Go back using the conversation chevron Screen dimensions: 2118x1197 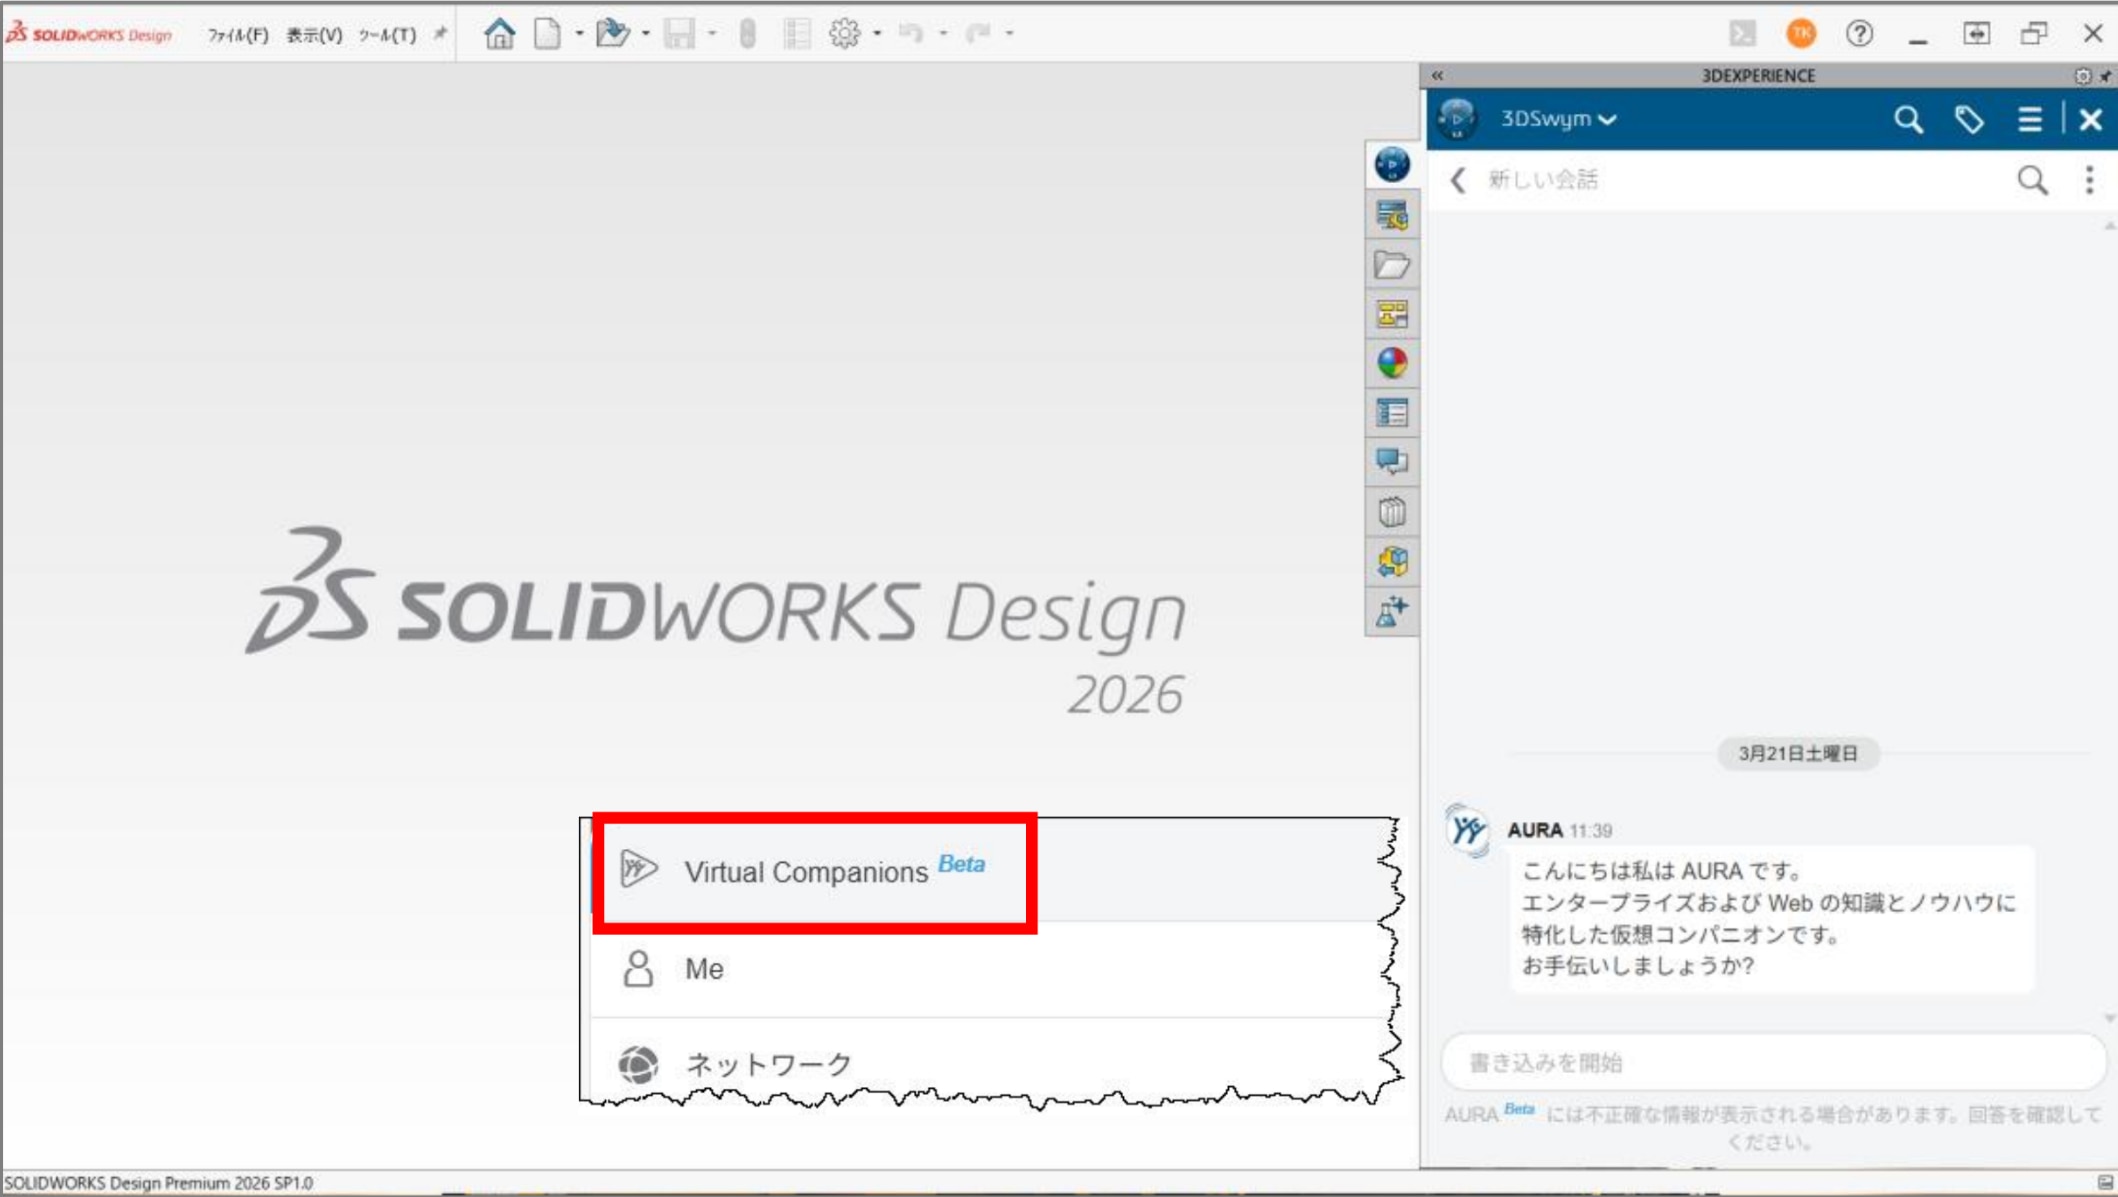[x=1458, y=180]
